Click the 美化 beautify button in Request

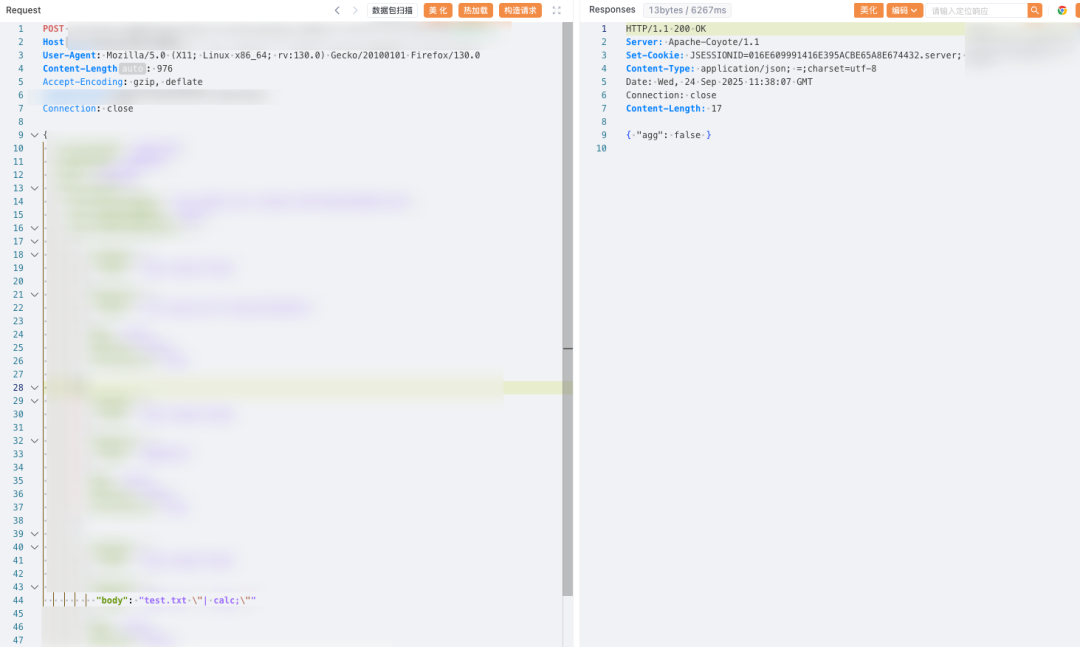438,10
